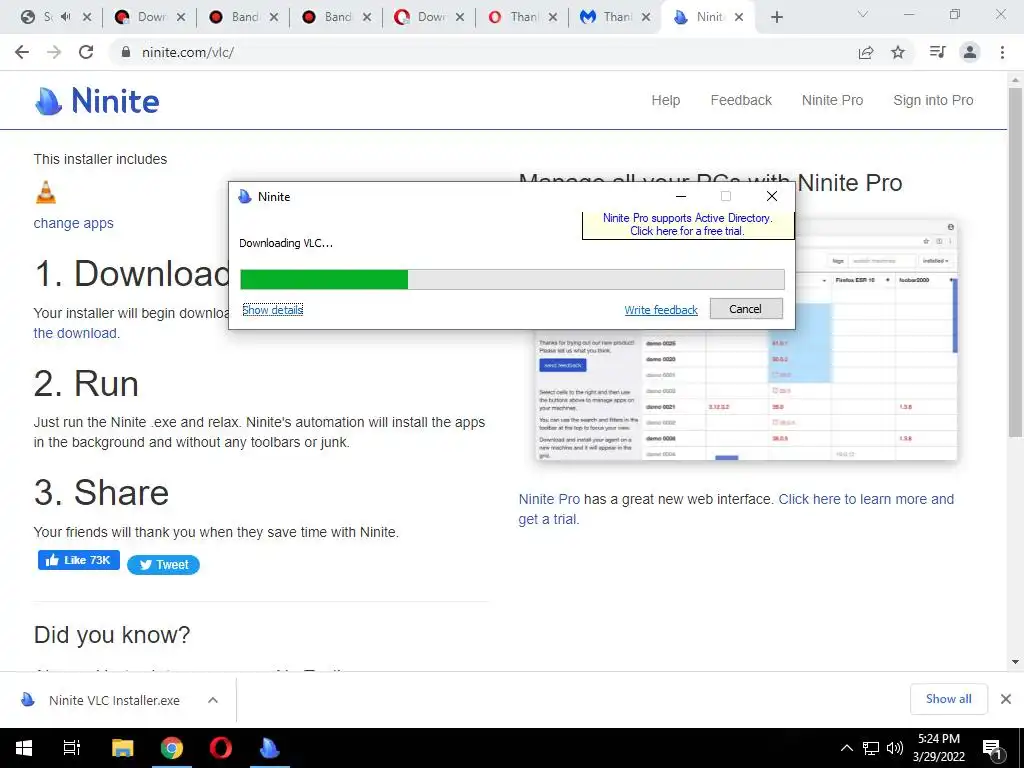Open the Chrome profile avatar

tap(970, 52)
